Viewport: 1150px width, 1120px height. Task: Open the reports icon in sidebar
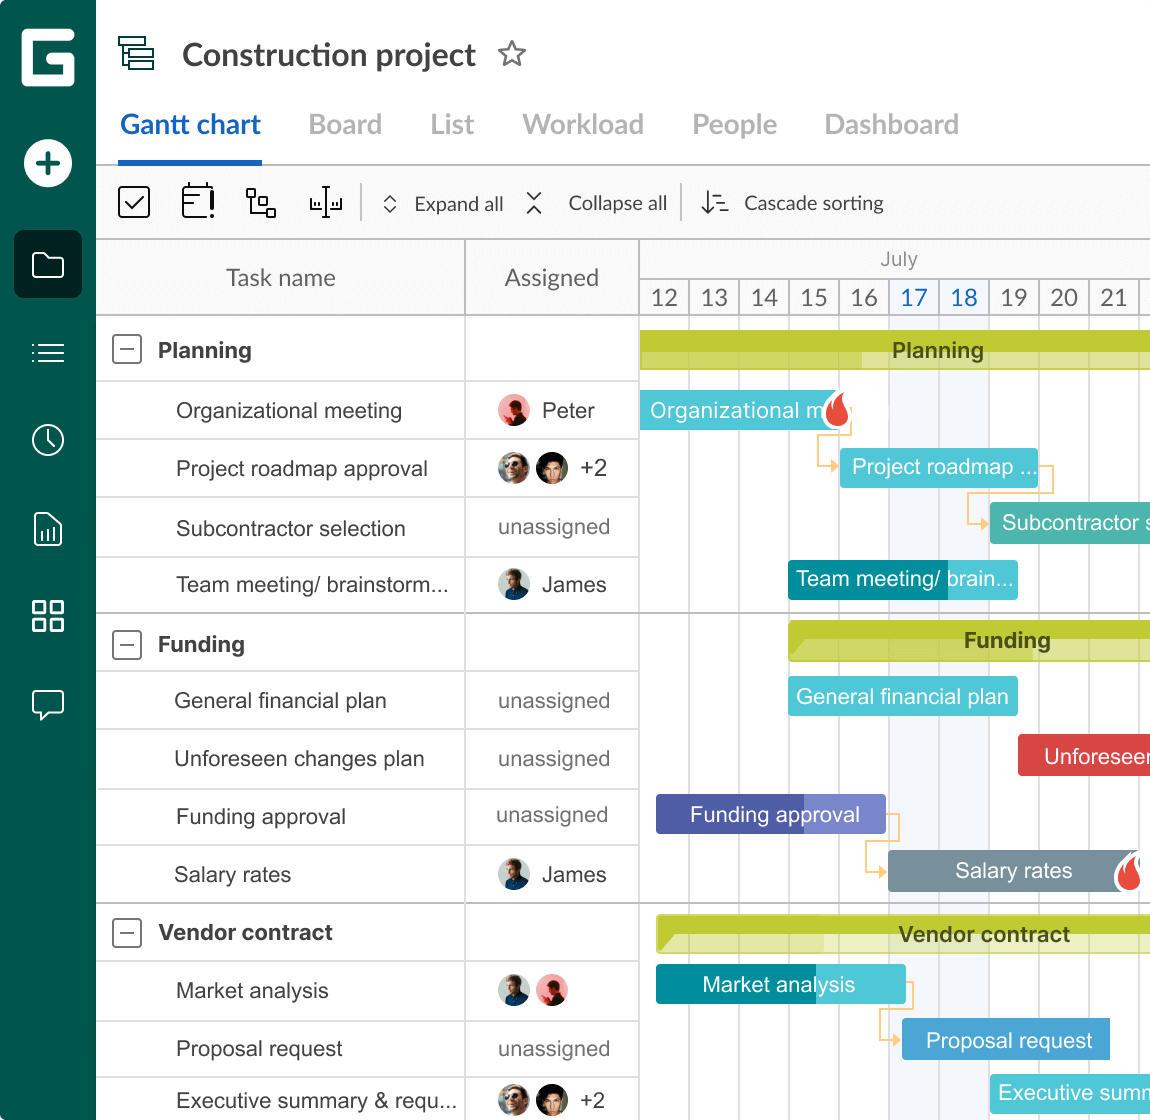[48, 528]
